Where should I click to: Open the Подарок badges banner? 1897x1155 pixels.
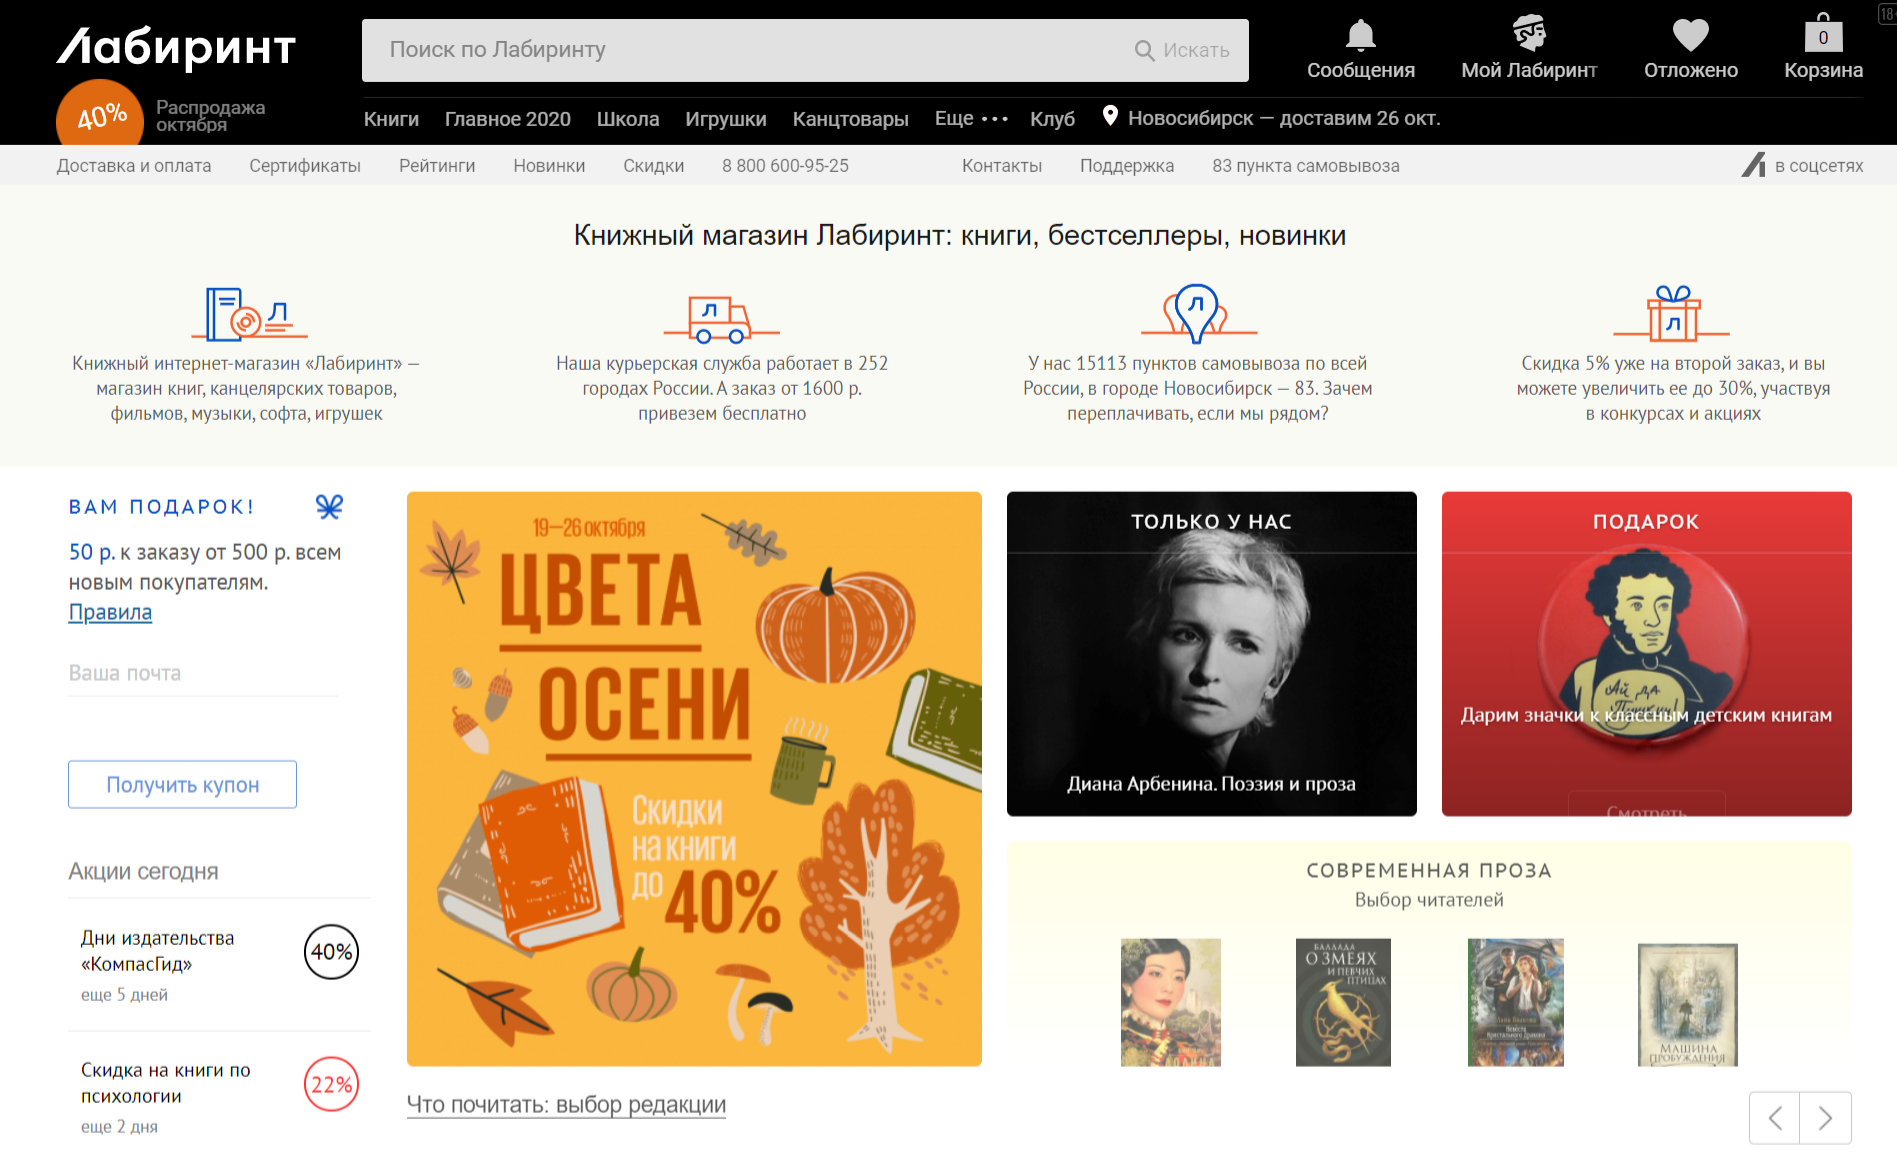click(x=1646, y=653)
